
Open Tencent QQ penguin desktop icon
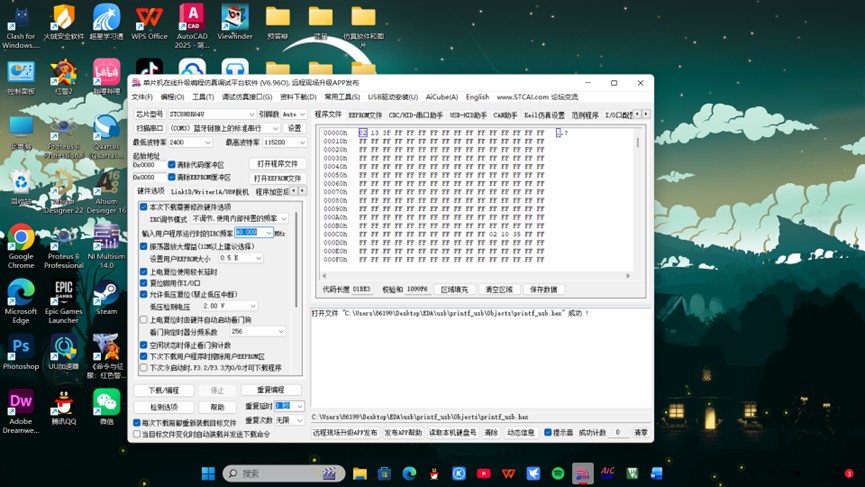[63, 408]
